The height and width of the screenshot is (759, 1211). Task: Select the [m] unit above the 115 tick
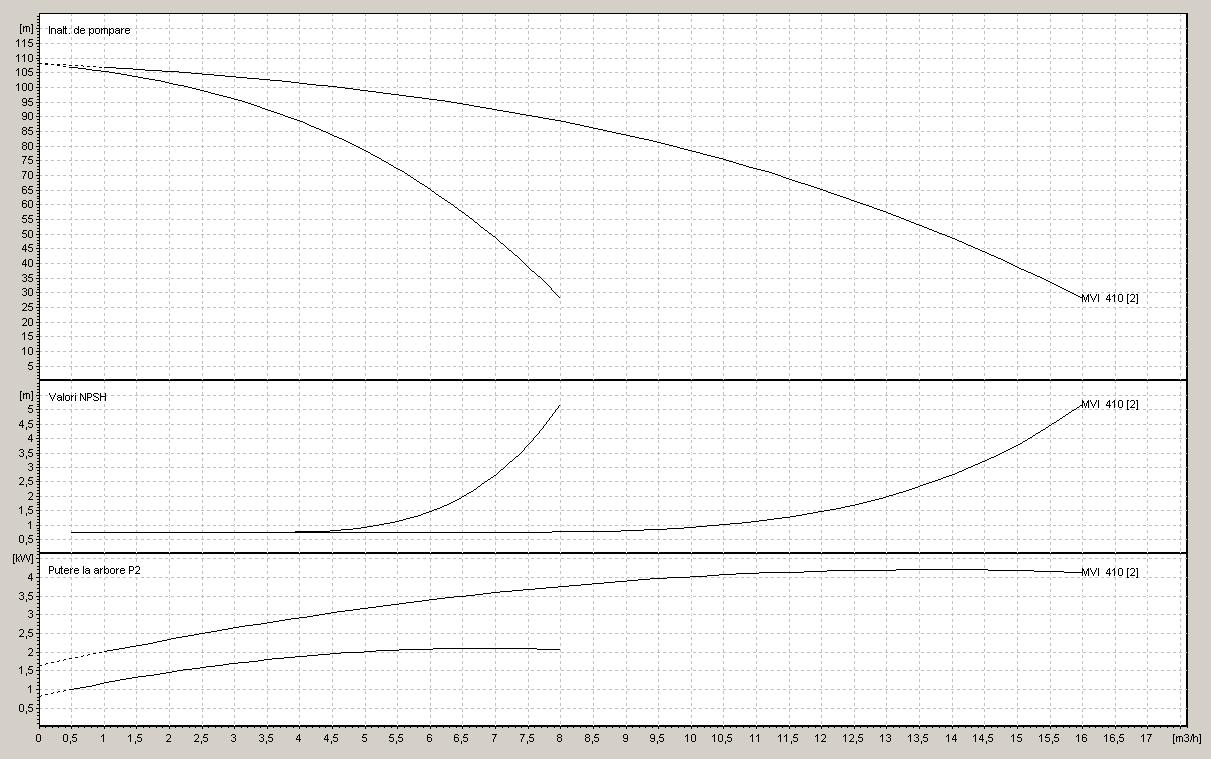26,28
